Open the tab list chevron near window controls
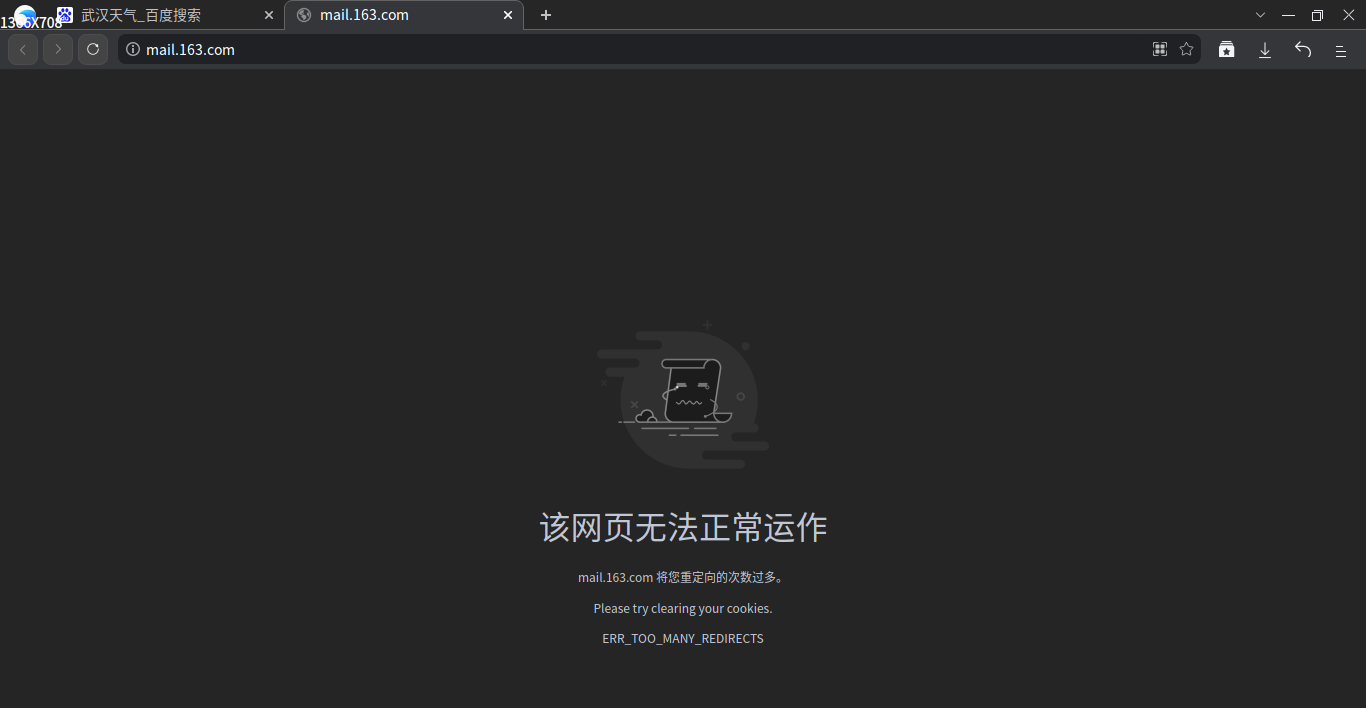This screenshot has width=1366, height=708. coord(1259,15)
